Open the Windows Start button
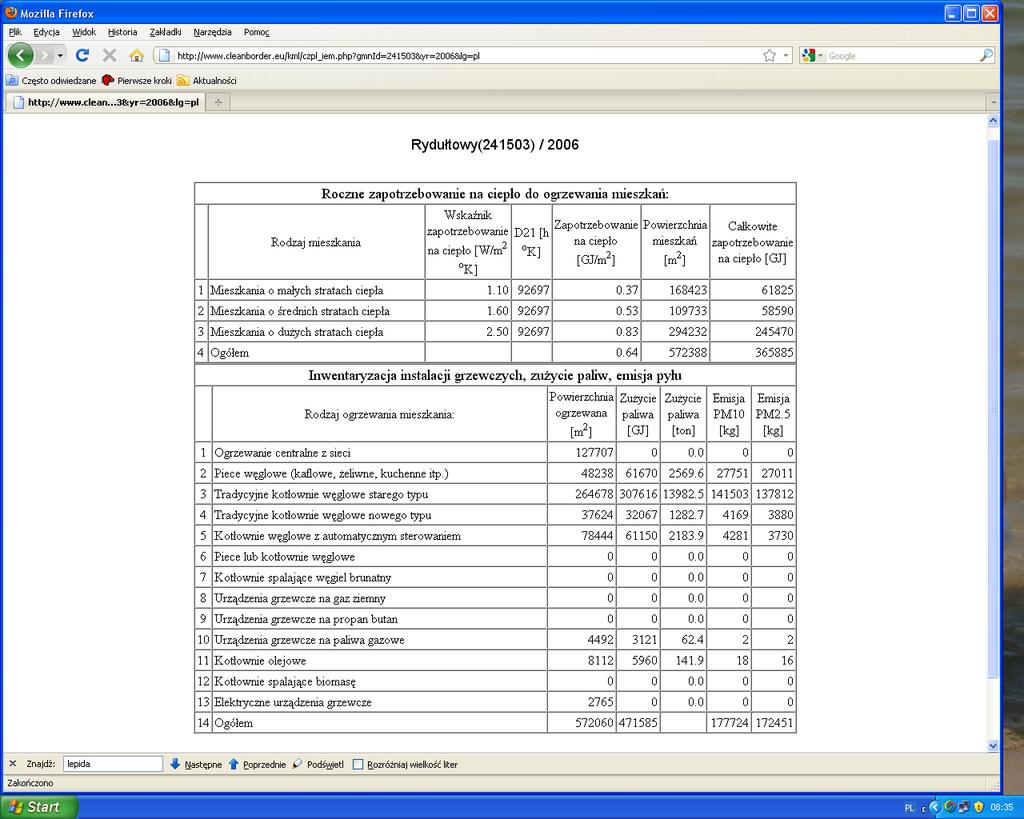 [x=39, y=807]
